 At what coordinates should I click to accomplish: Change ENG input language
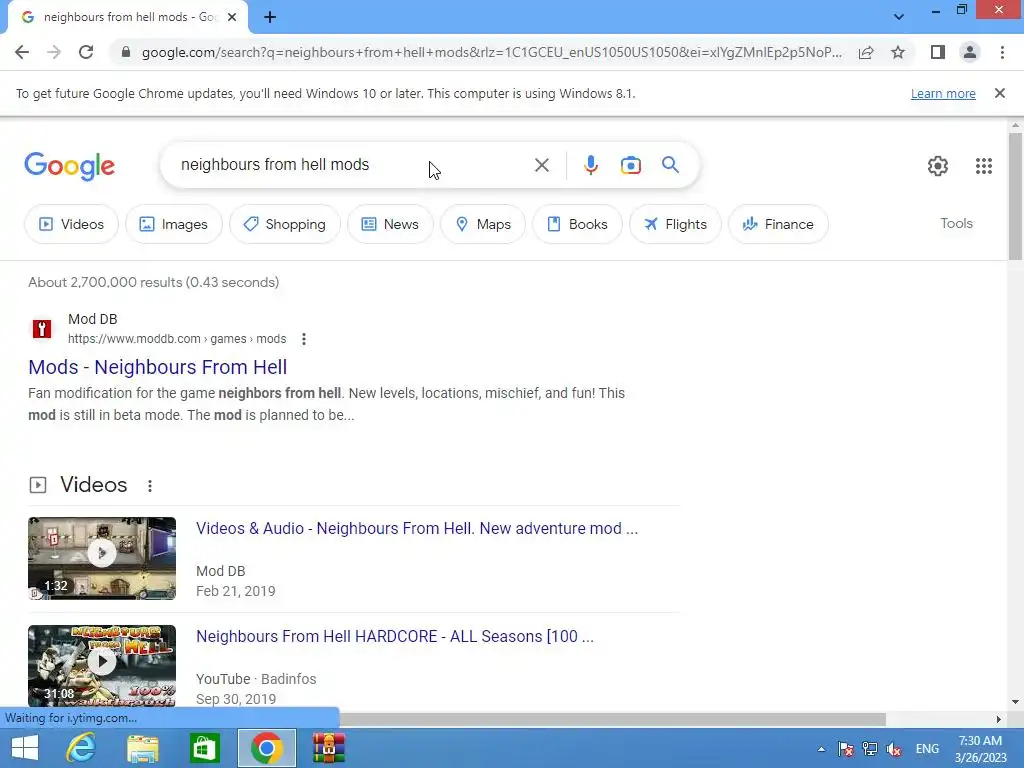(927, 749)
